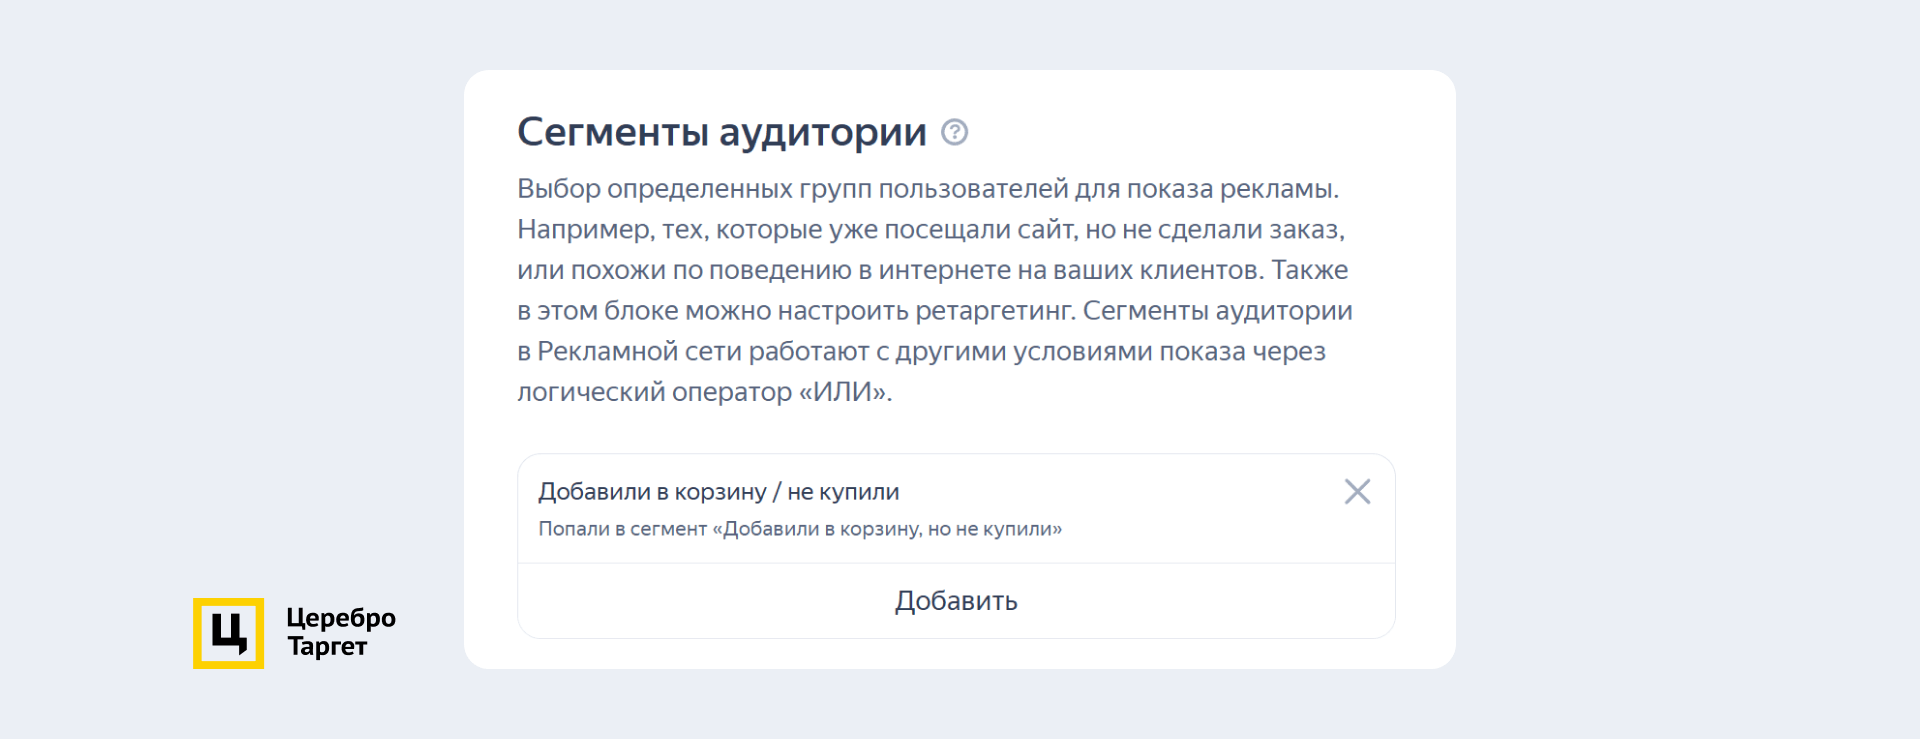Viewport: 1920px width, 739px height.
Task: Click the words «логический оператор» in the description
Action: pyautogui.click(x=654, y=392)
